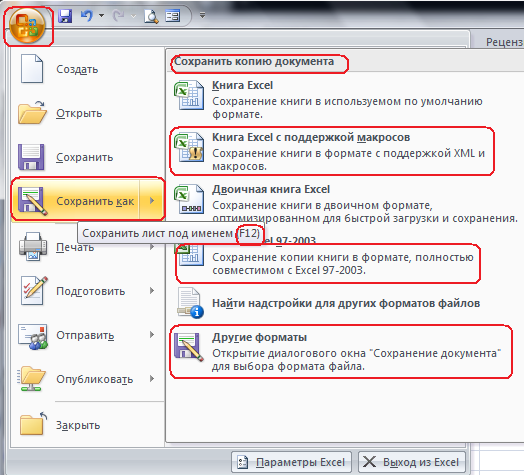Click the Redo arrow icon
Image resolution: width=524 pixels, height=475 pixels.
118,15
